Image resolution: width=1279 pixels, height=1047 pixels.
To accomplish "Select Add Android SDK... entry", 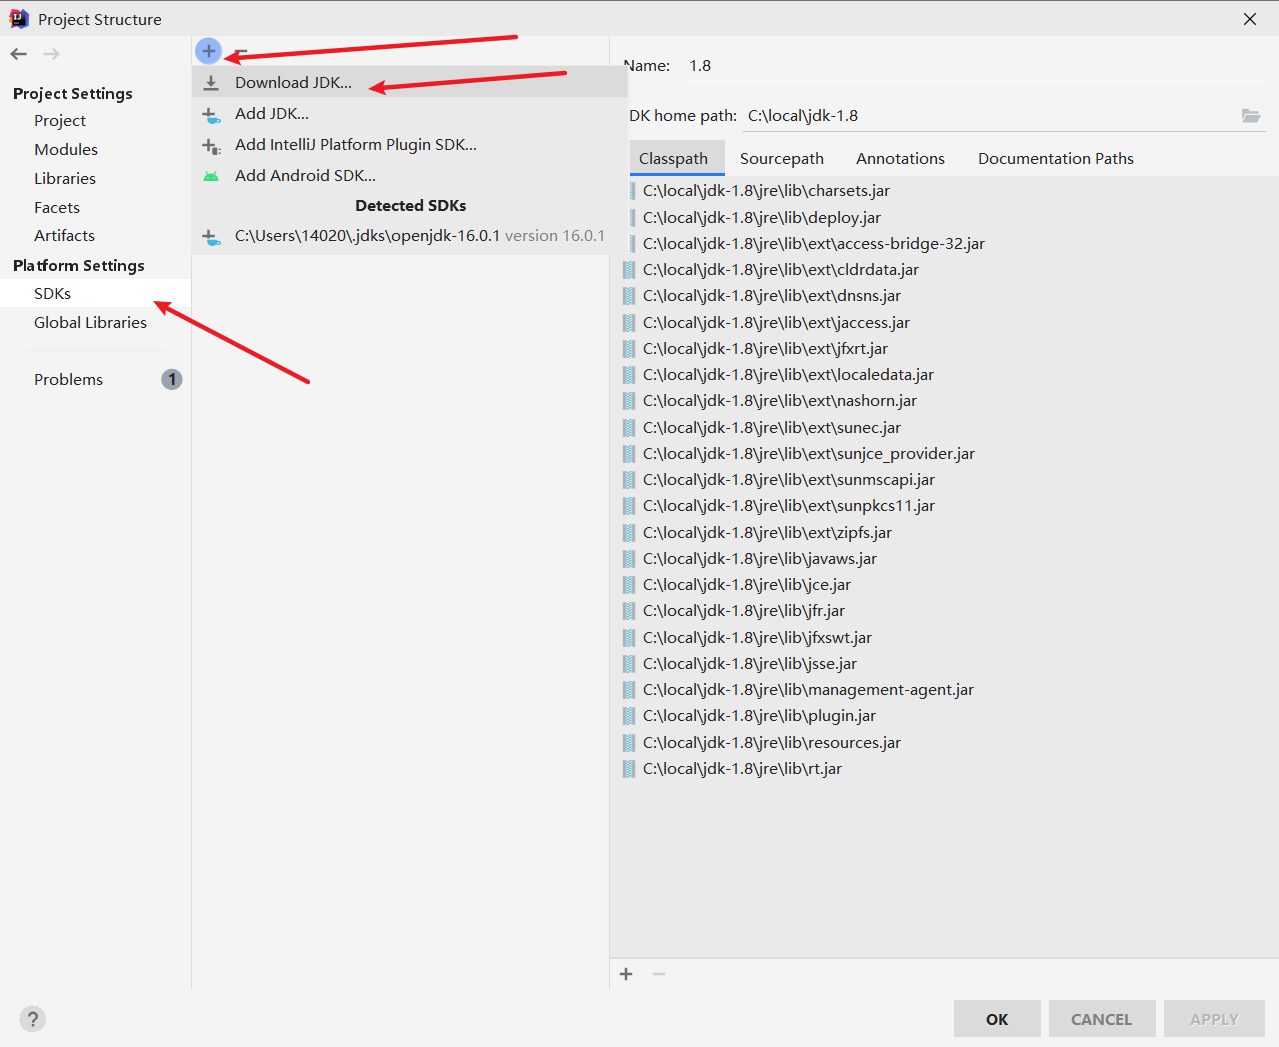I will [x=410, y=176].
